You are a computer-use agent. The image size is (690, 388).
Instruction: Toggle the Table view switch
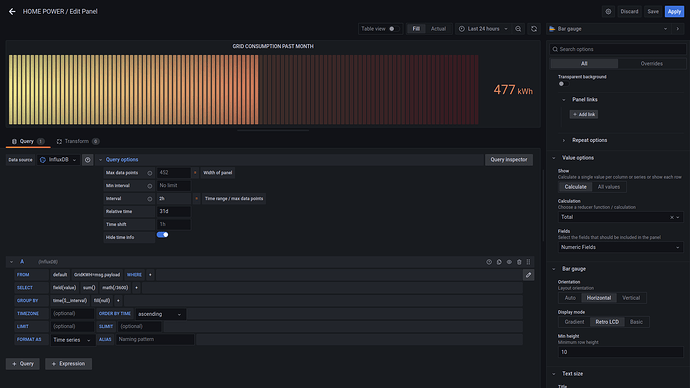[x=394, y=29]
